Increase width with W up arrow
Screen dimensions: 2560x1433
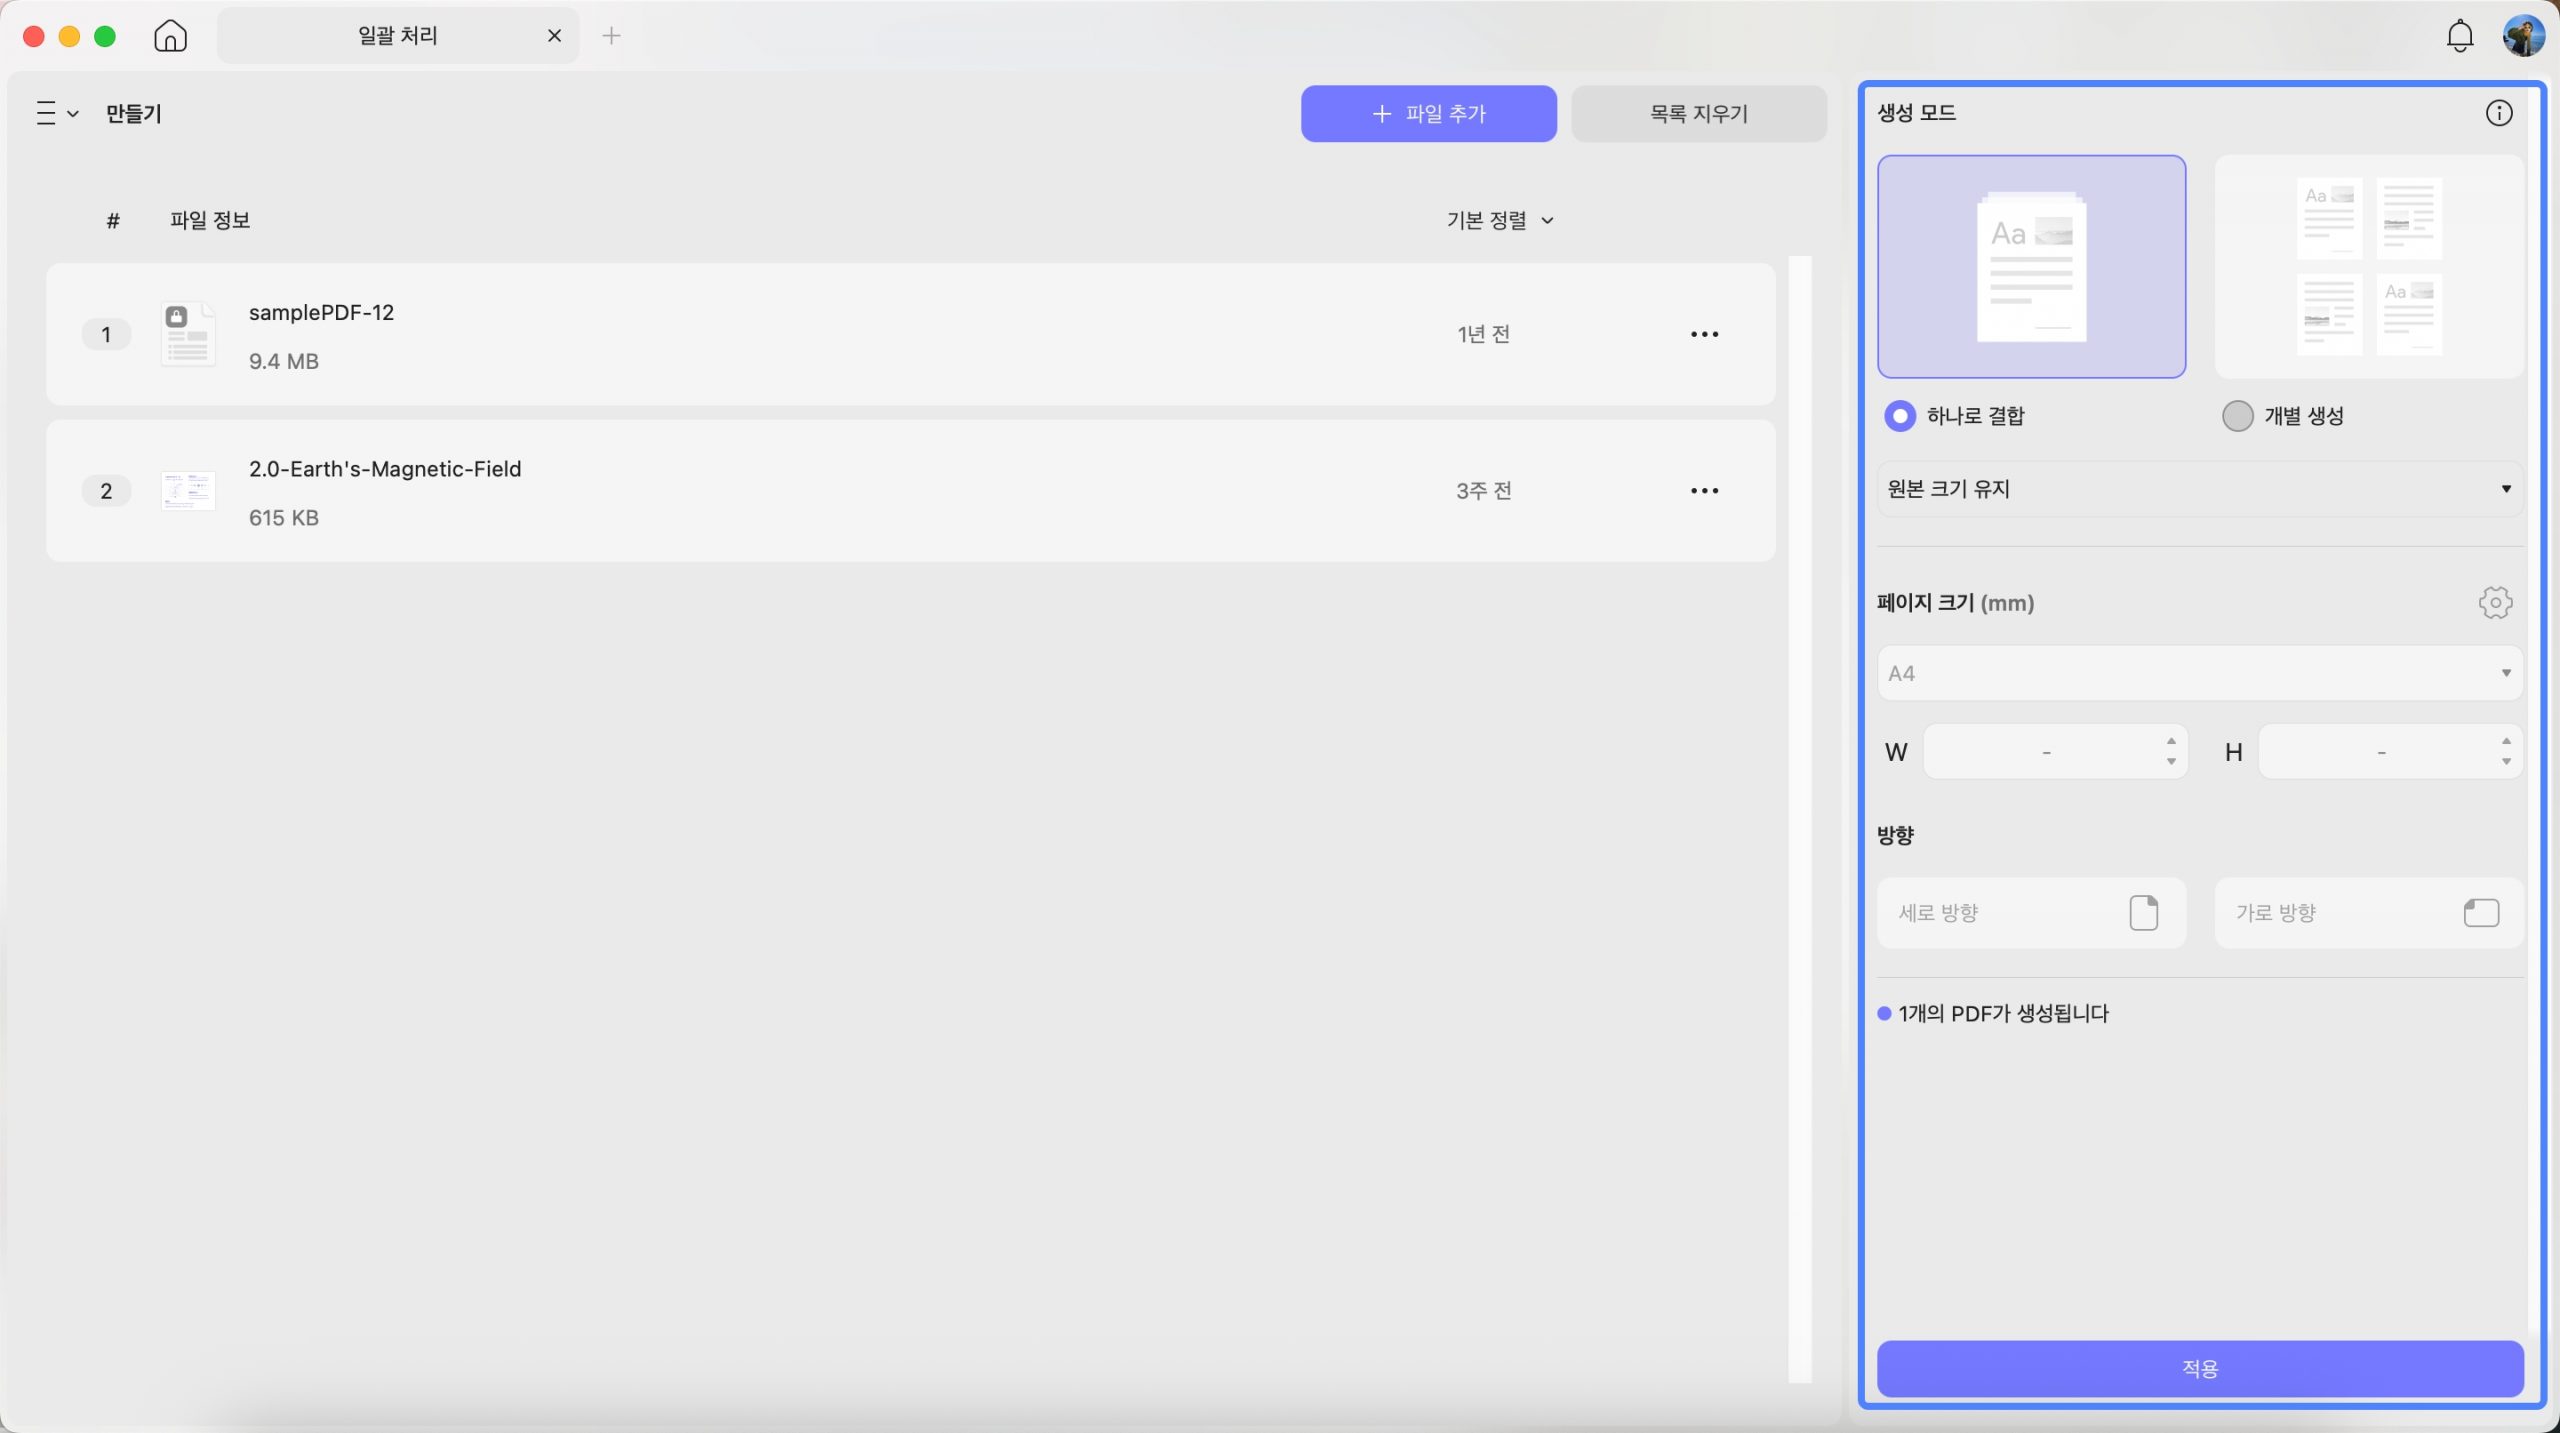(2171, 741)
